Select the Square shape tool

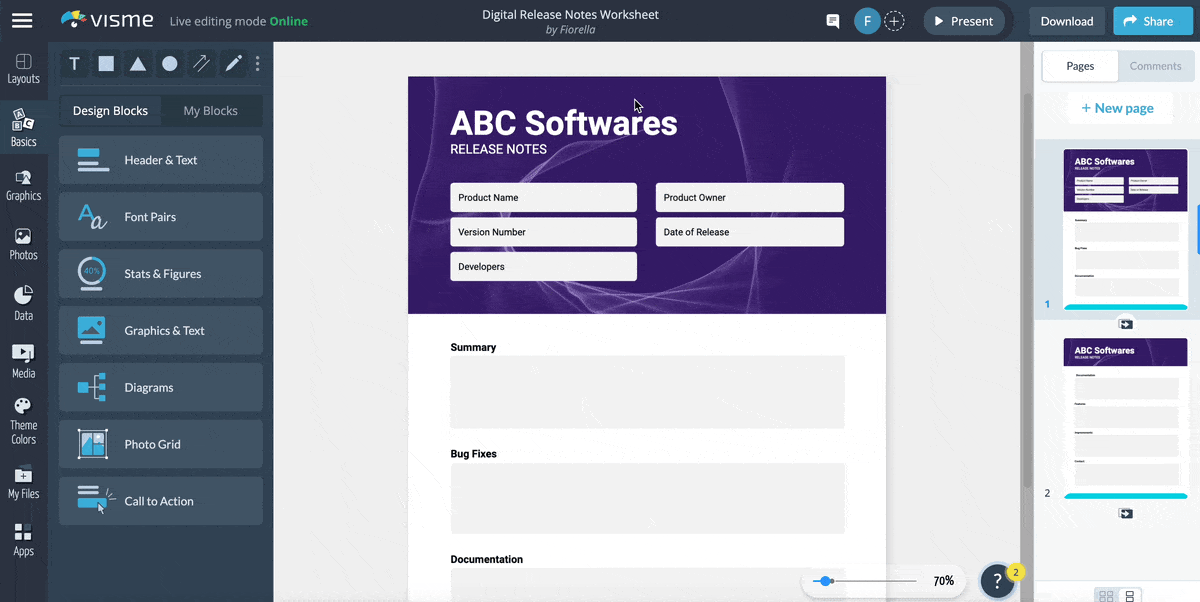(x=106, y=63)
